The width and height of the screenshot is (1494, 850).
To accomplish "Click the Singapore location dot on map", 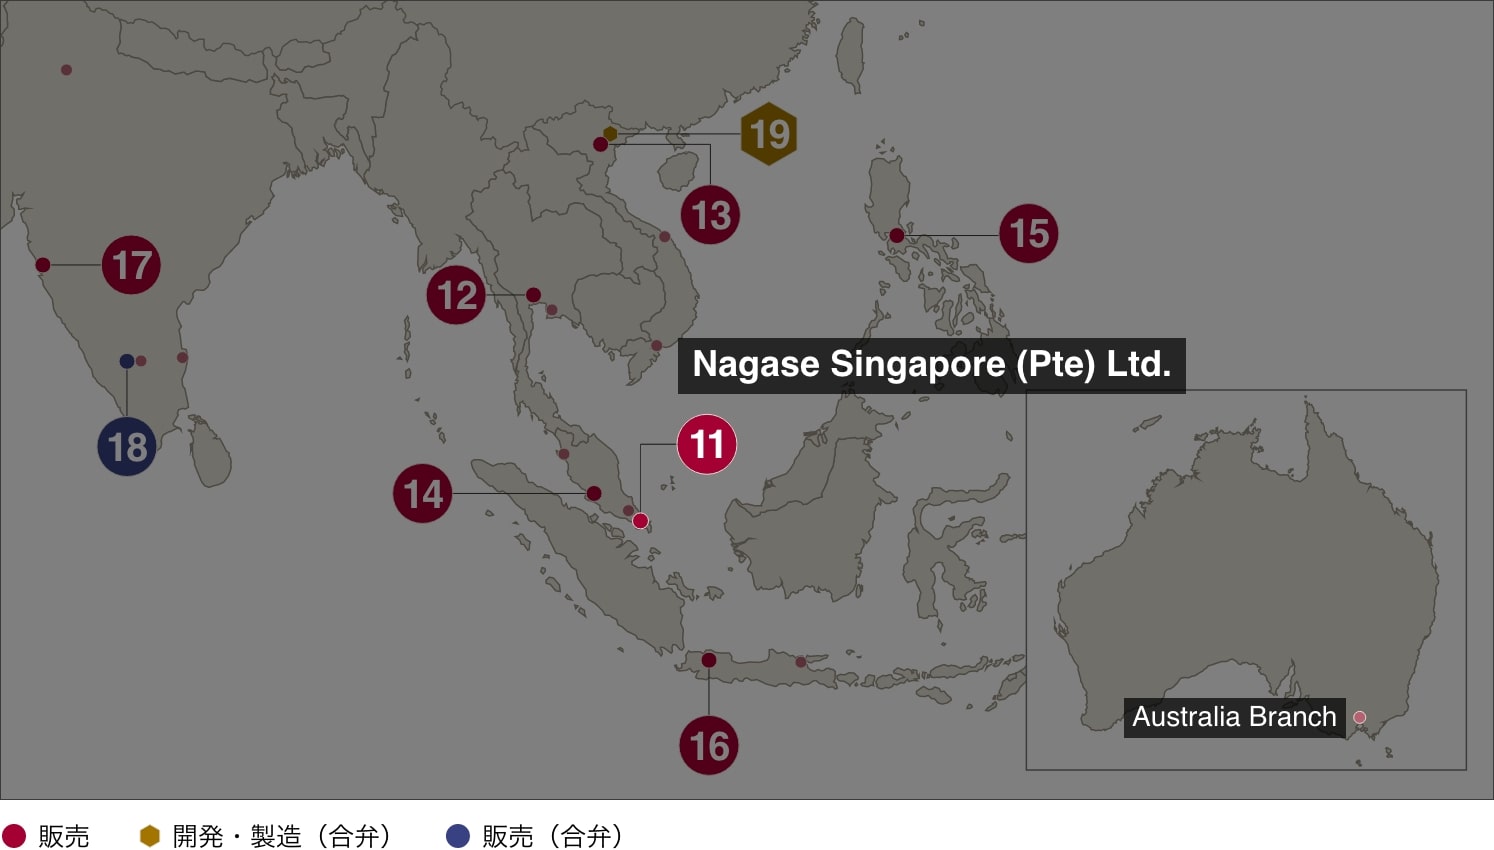I will point(640,520).
